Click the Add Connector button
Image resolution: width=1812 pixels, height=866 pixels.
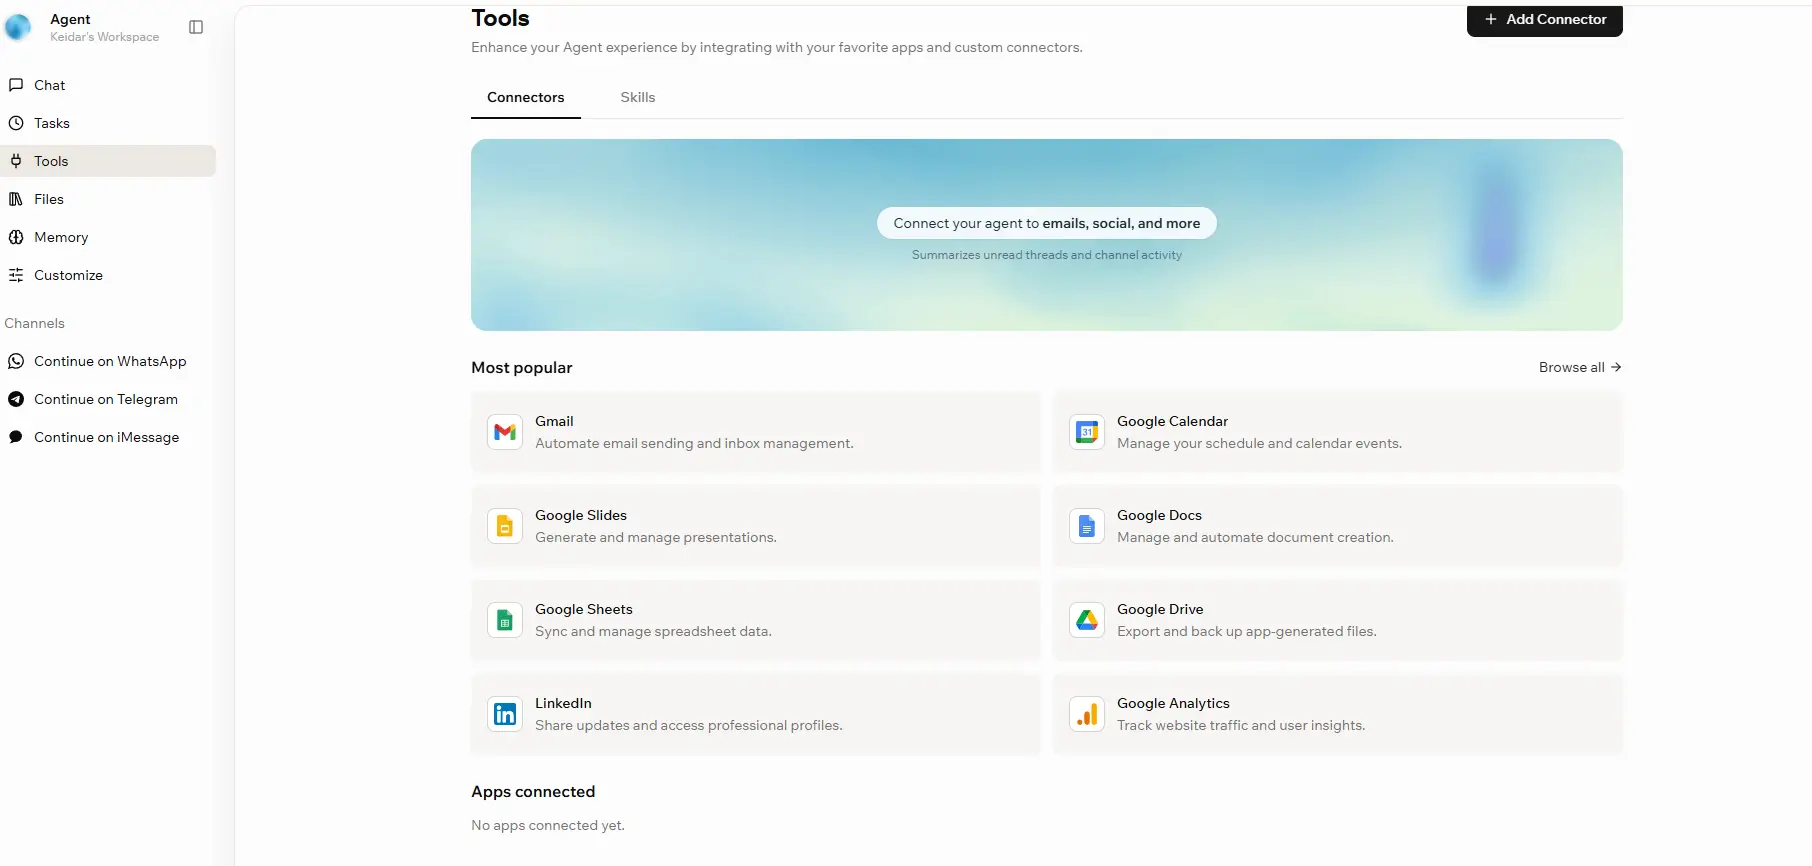click(x=1545, y=19)
